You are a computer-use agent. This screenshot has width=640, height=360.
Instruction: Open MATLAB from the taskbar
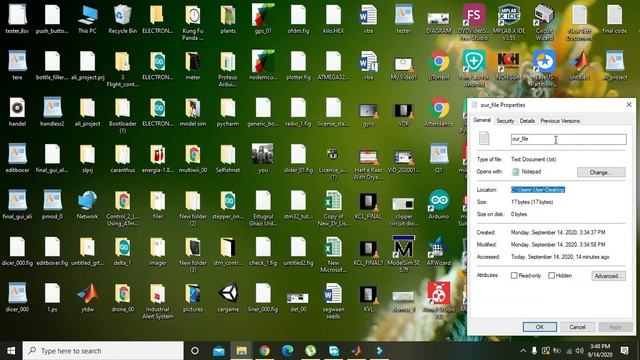(356, 351)
